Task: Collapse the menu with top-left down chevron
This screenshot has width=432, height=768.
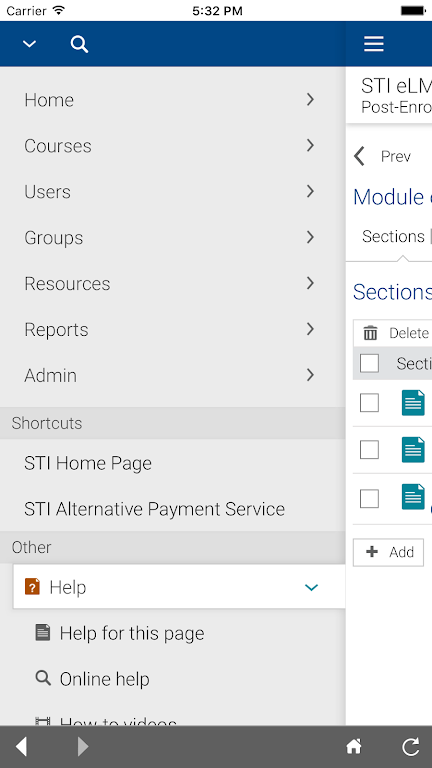Action: [29, 44]
